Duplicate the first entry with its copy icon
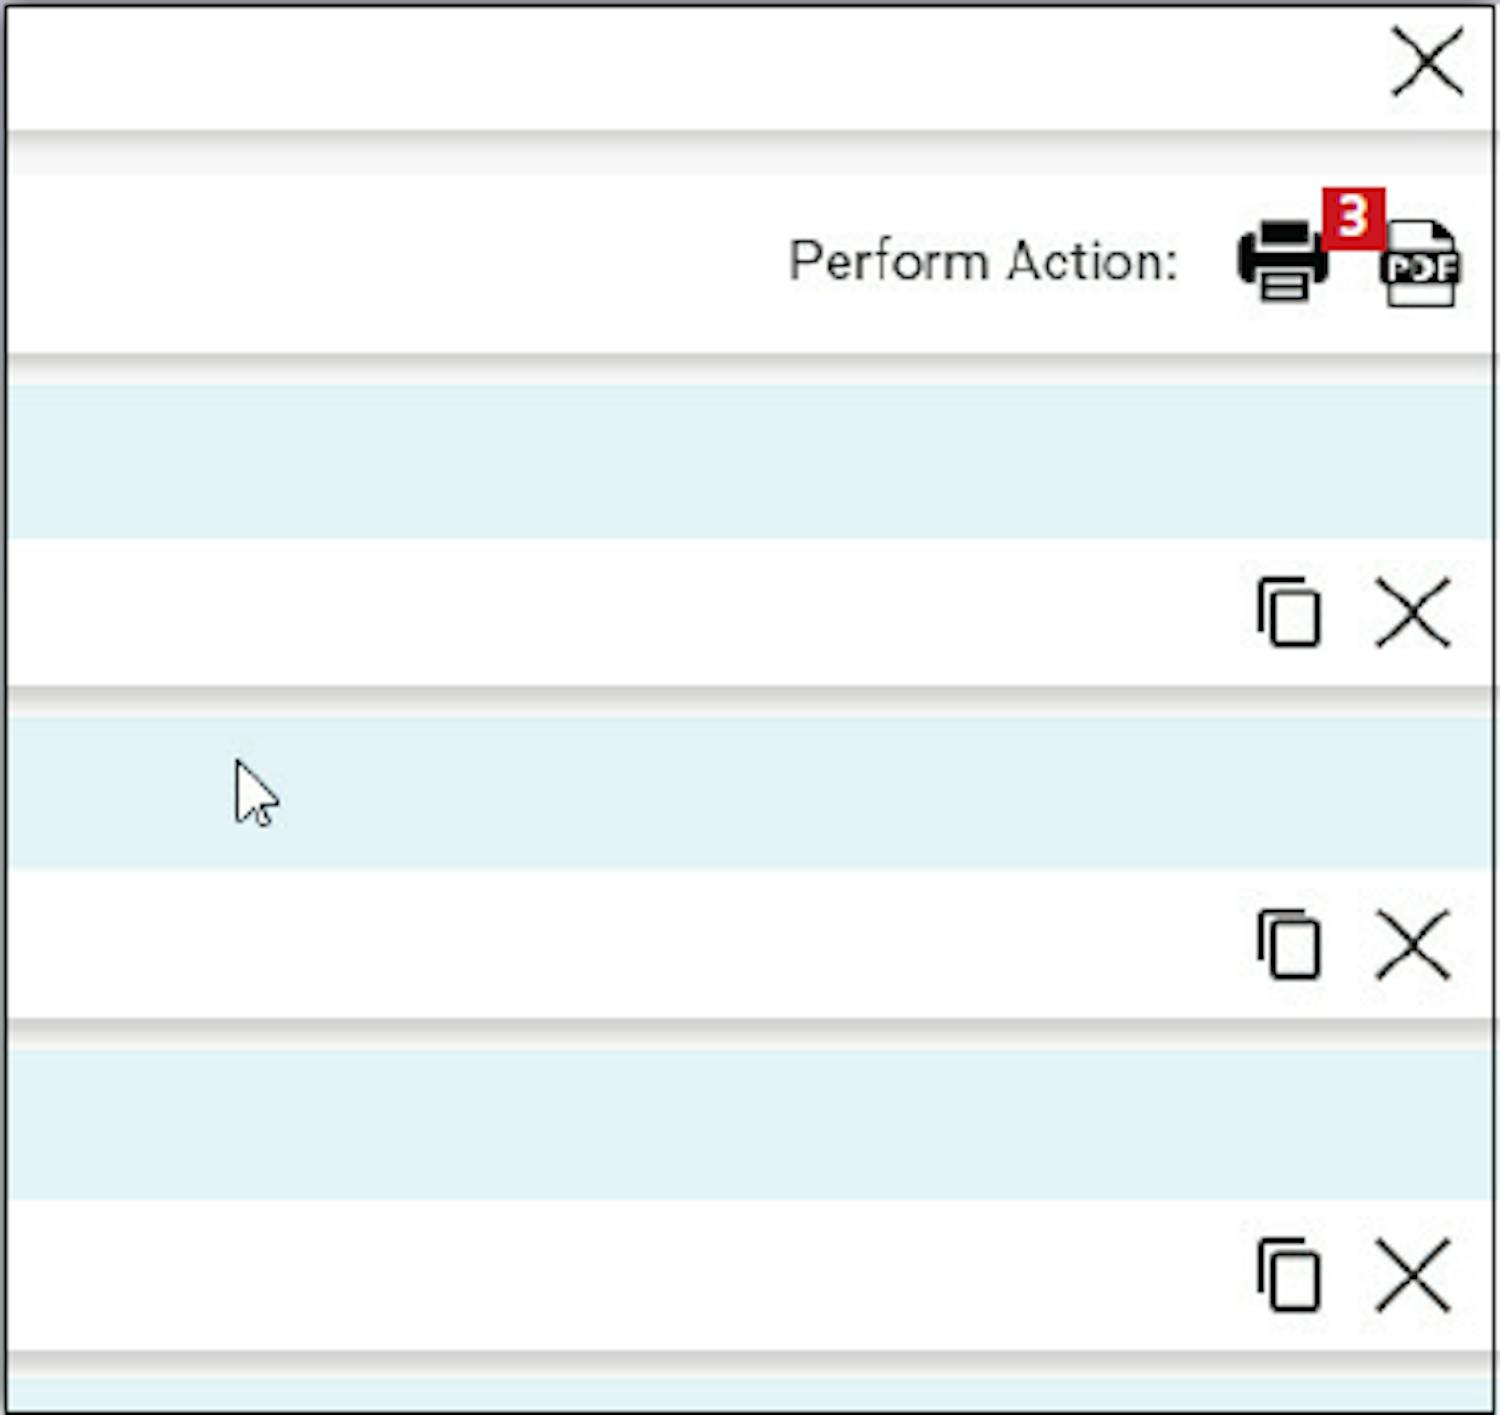This screenshot has width=1500, height=1415. (x=1289, y=612)
